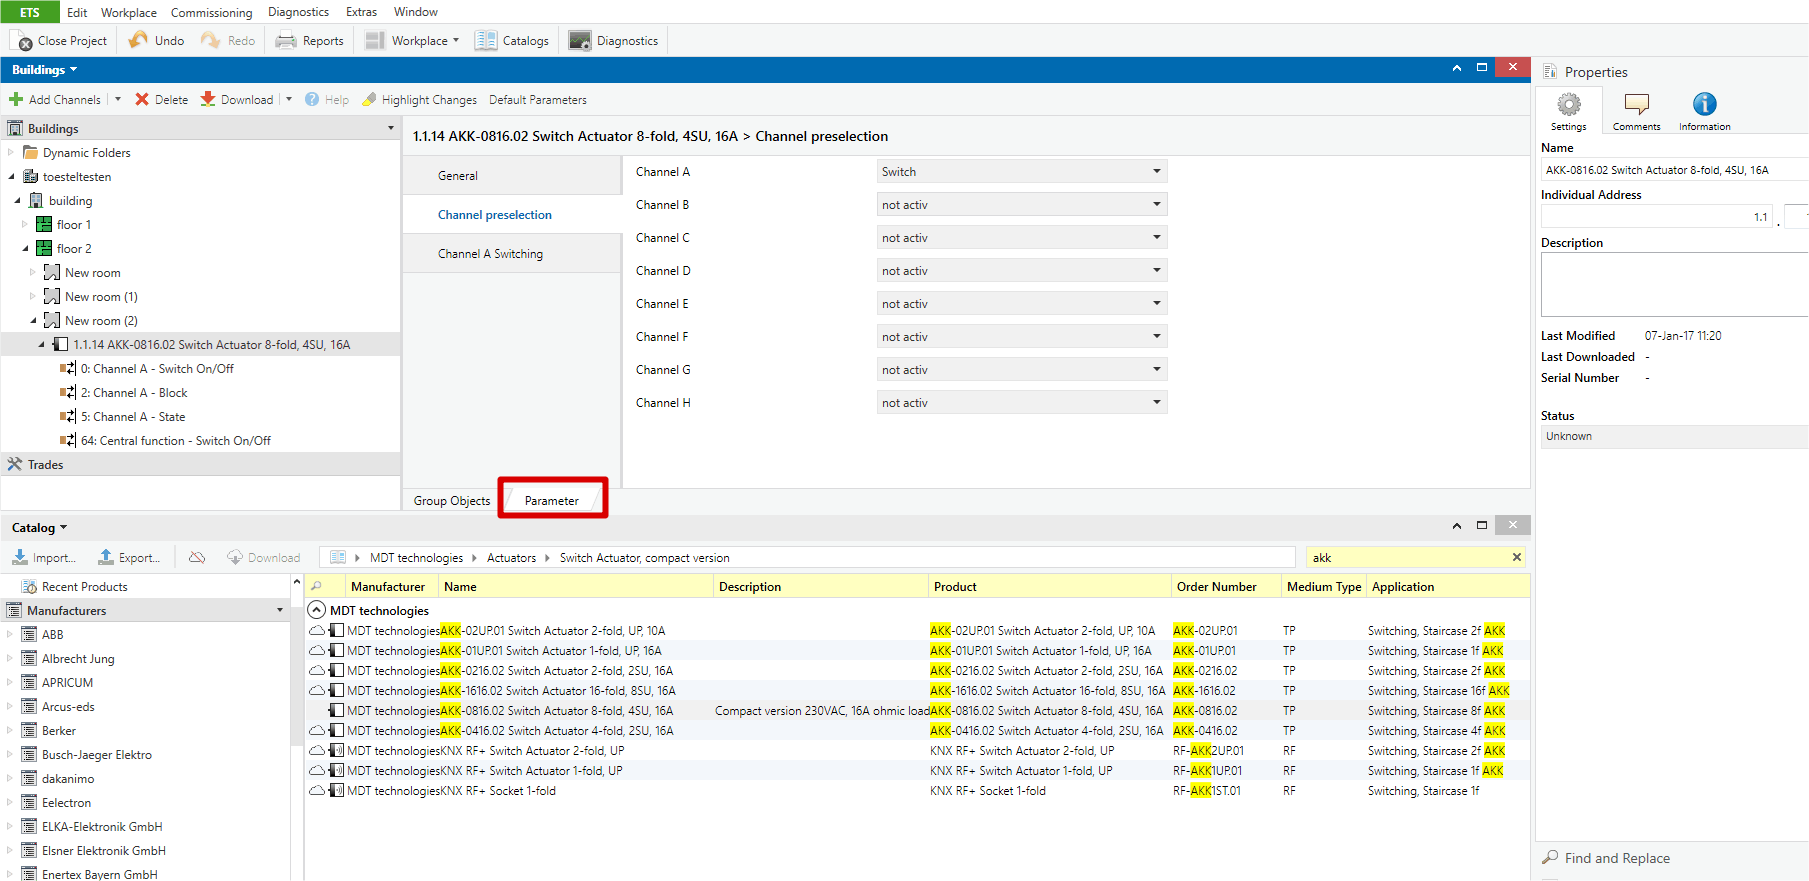Open the Reports printer icon
The height and width of the screenshot is (881, 1809).
[286, 40]
